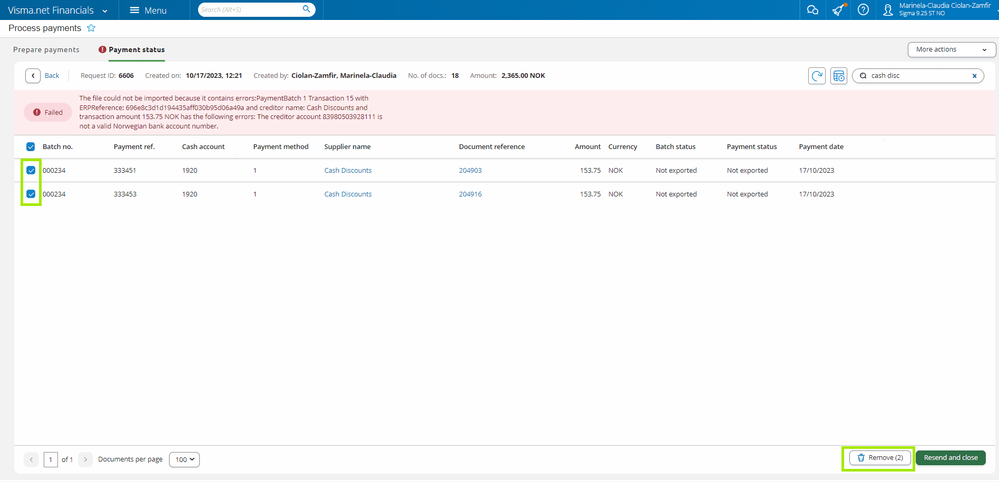Viewport: 999px width, 482px height.
Task: Click the Process payments page title
Action: coord(45,28)
